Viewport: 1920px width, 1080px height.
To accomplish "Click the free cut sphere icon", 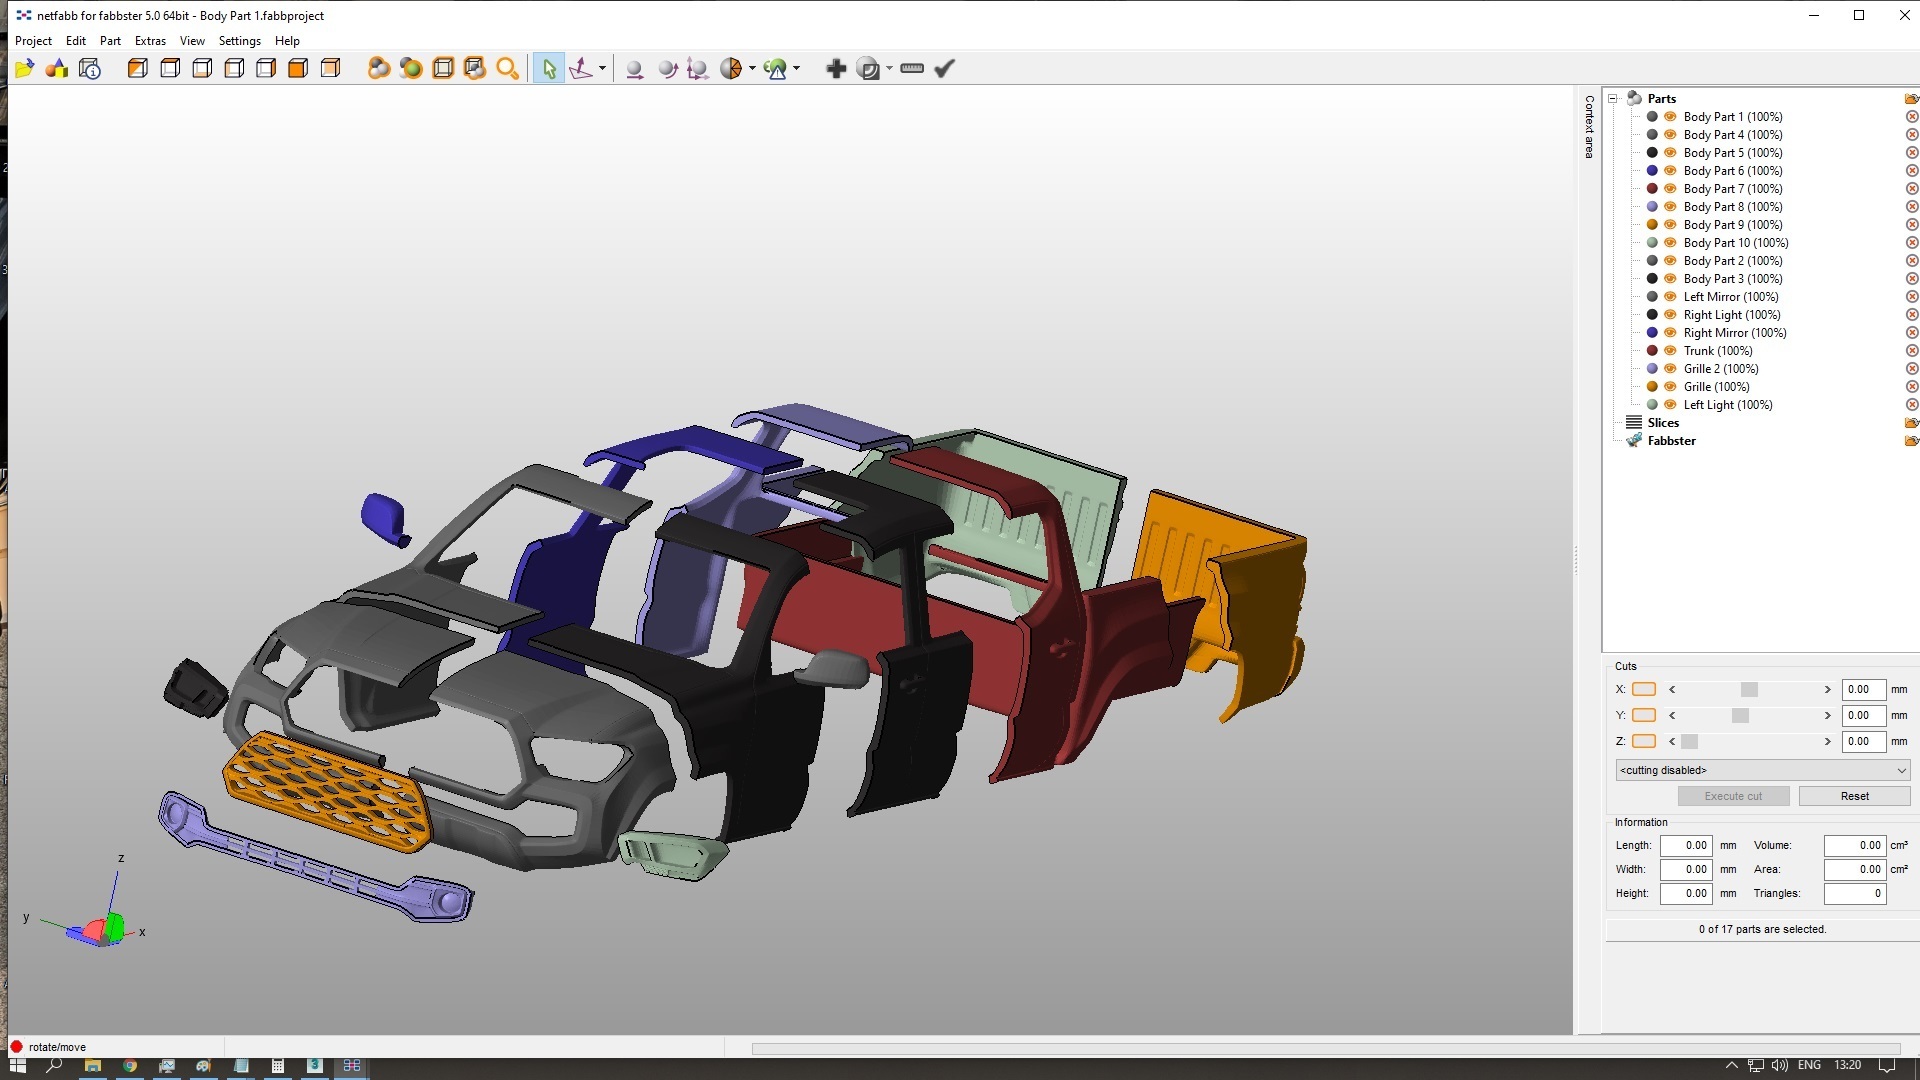I will coord(731,68).
